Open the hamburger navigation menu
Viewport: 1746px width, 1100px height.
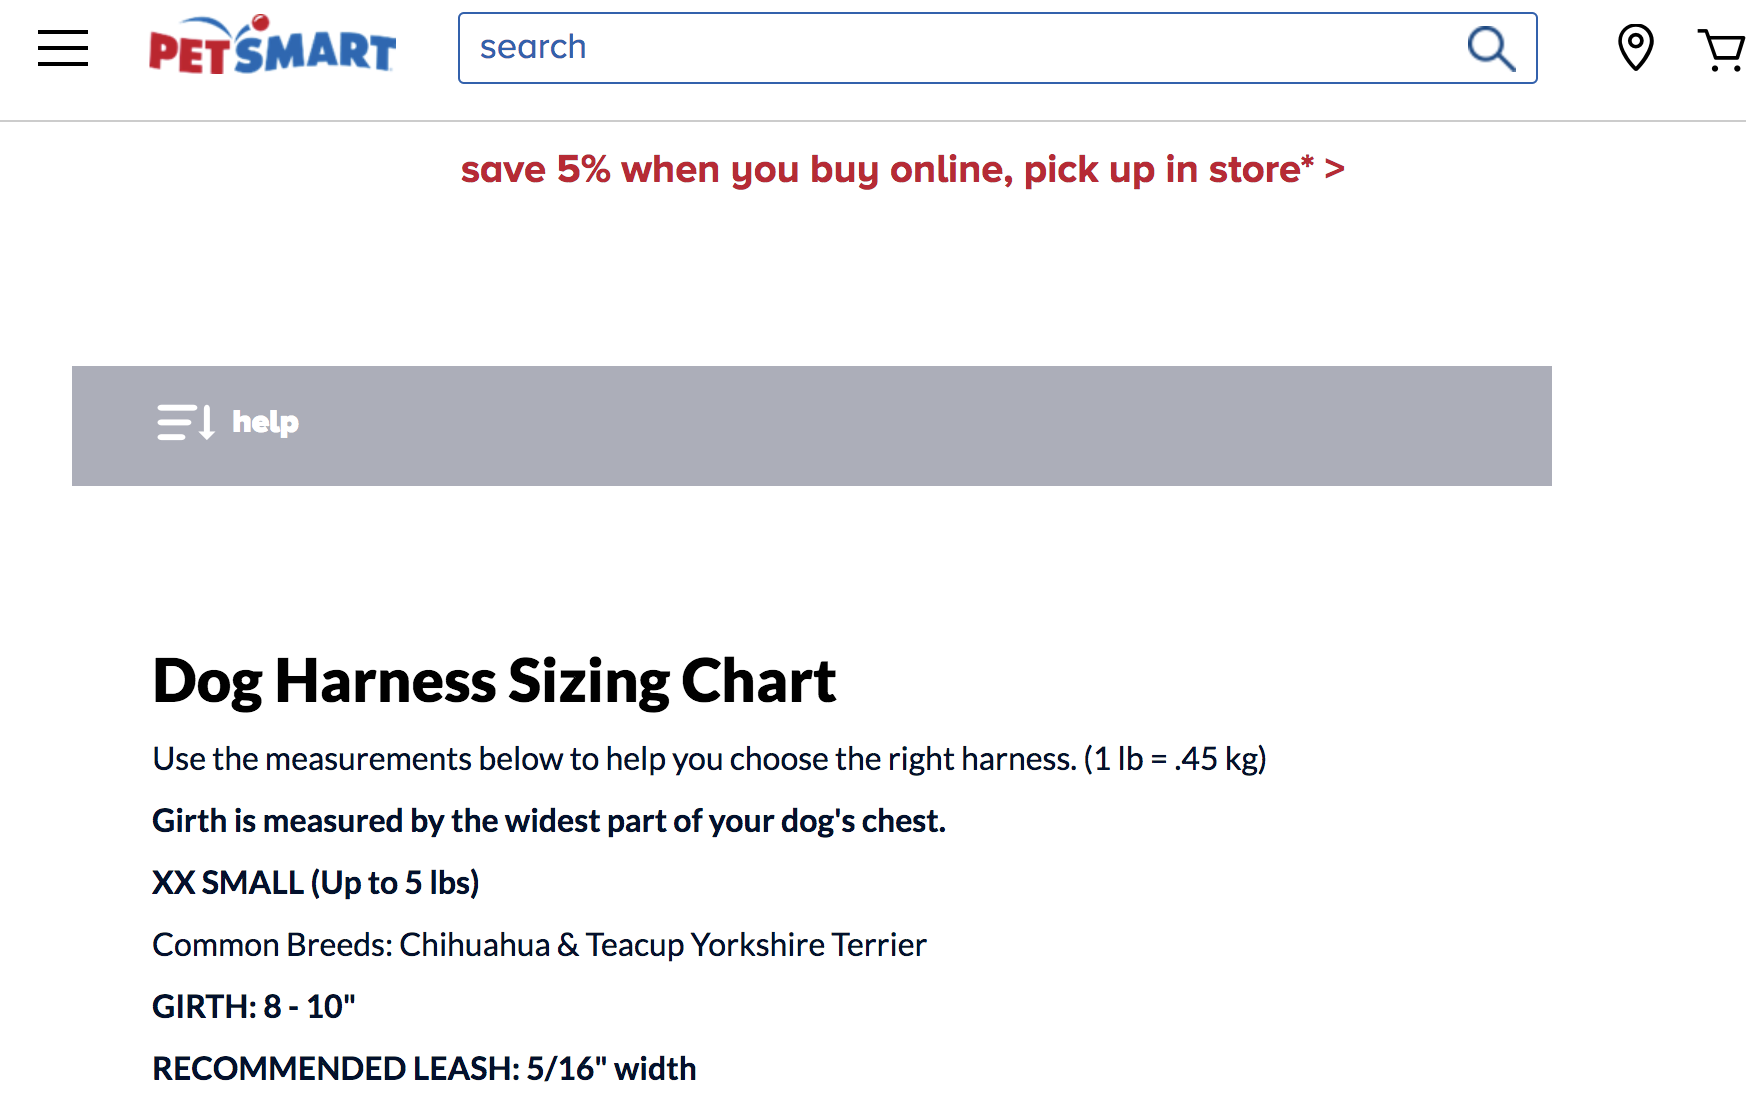coord(63,48)
